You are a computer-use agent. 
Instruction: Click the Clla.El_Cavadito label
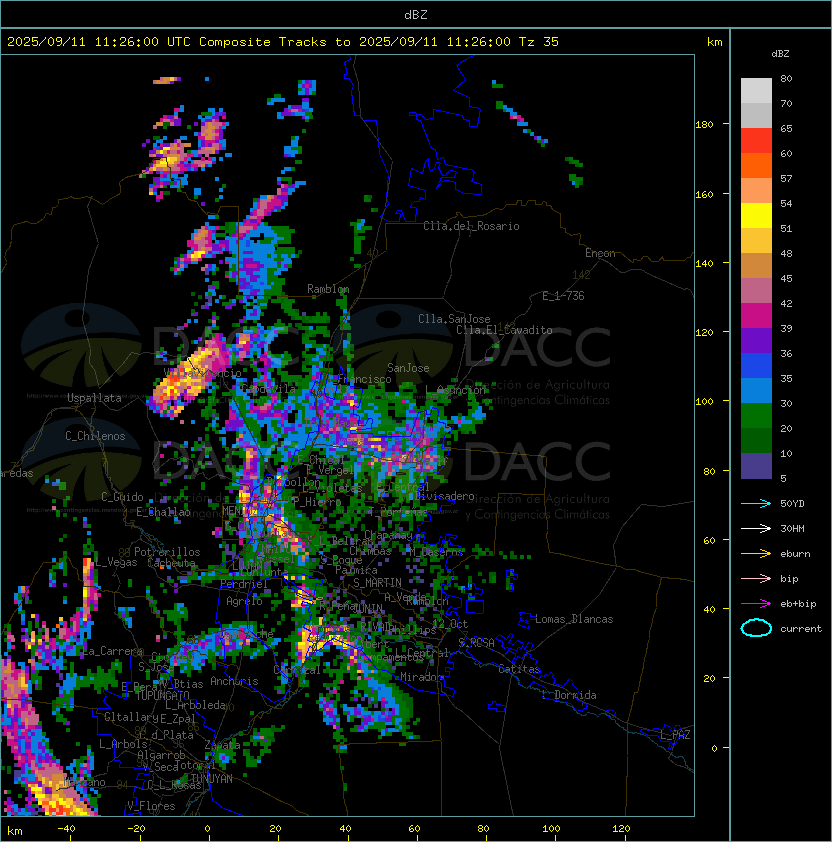tap(504, 330)
